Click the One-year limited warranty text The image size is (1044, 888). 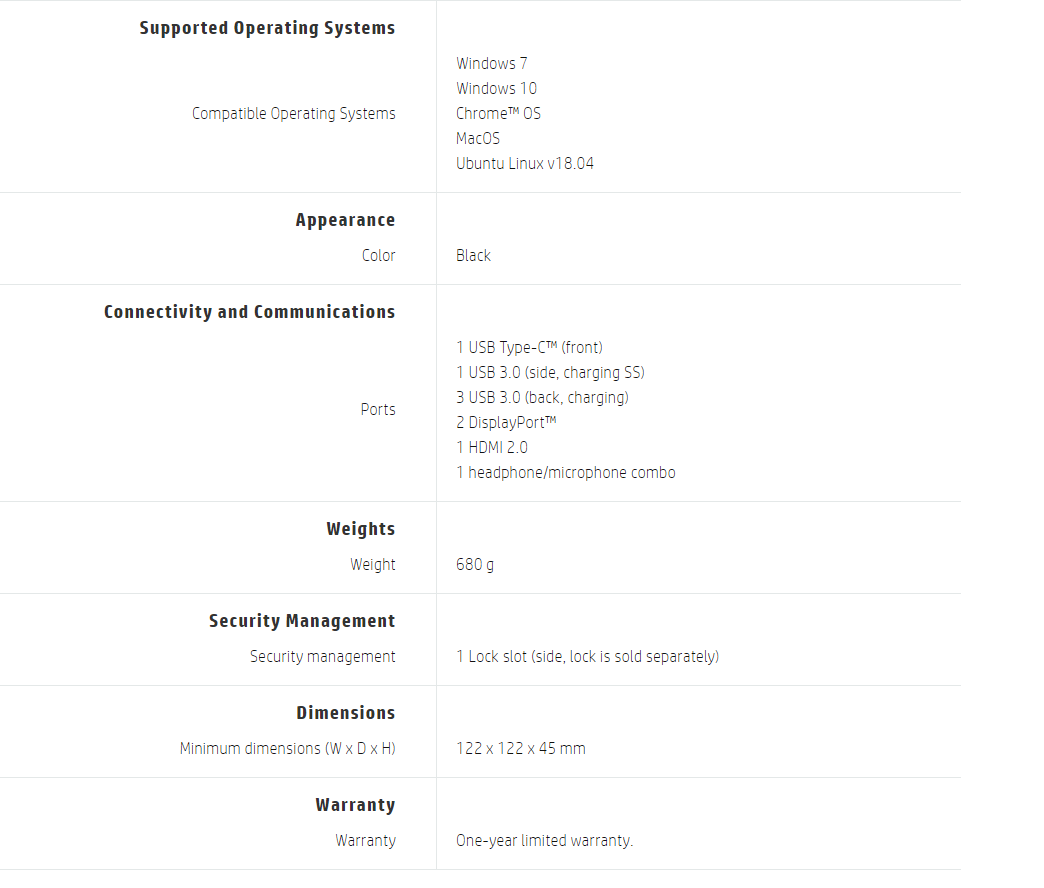pos(544,841)
